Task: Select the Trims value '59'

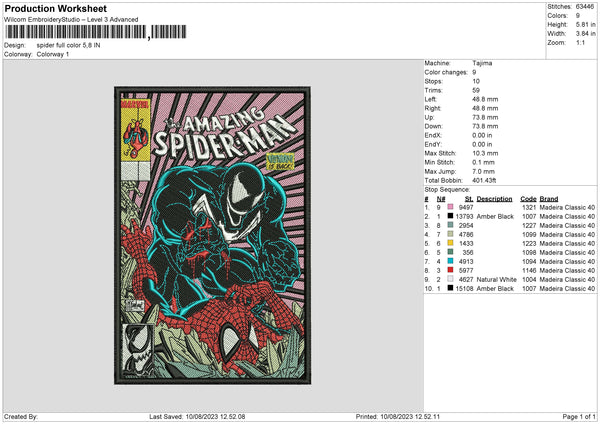Action: point(476,90)
